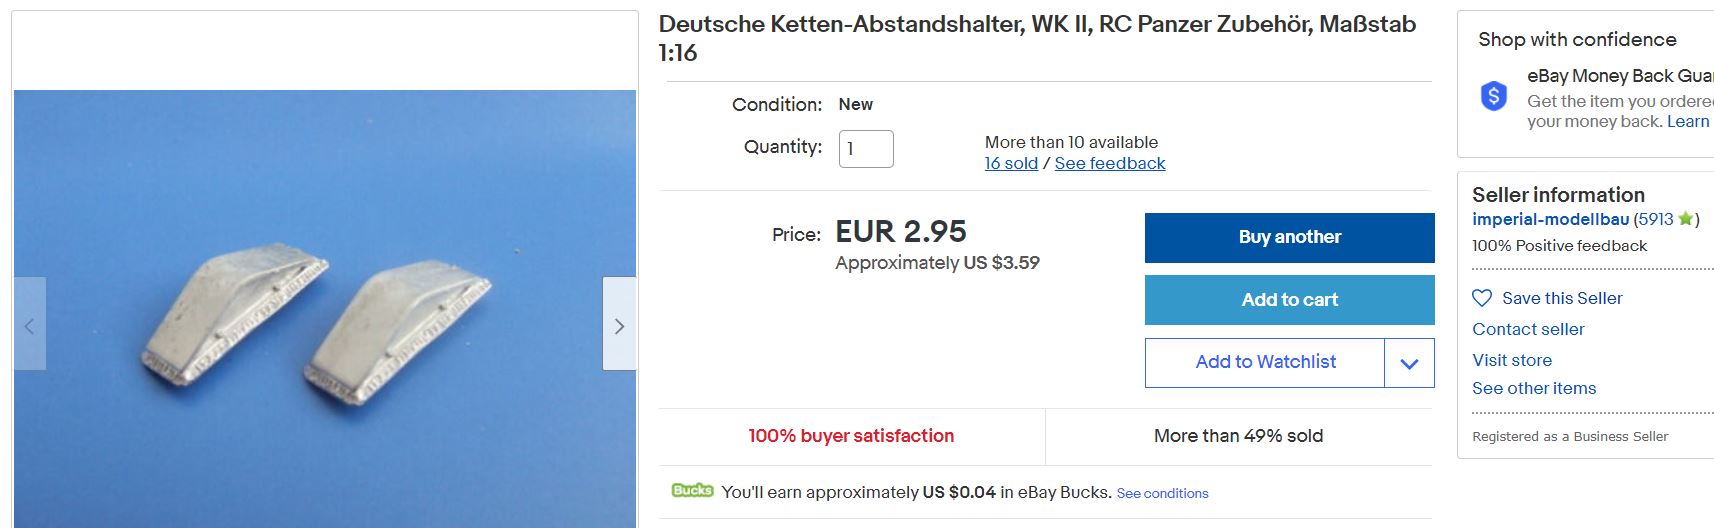Click the Contact seller link
Image resolution: width=1714 pixels, height=528 pixels.
[1528, 329]
